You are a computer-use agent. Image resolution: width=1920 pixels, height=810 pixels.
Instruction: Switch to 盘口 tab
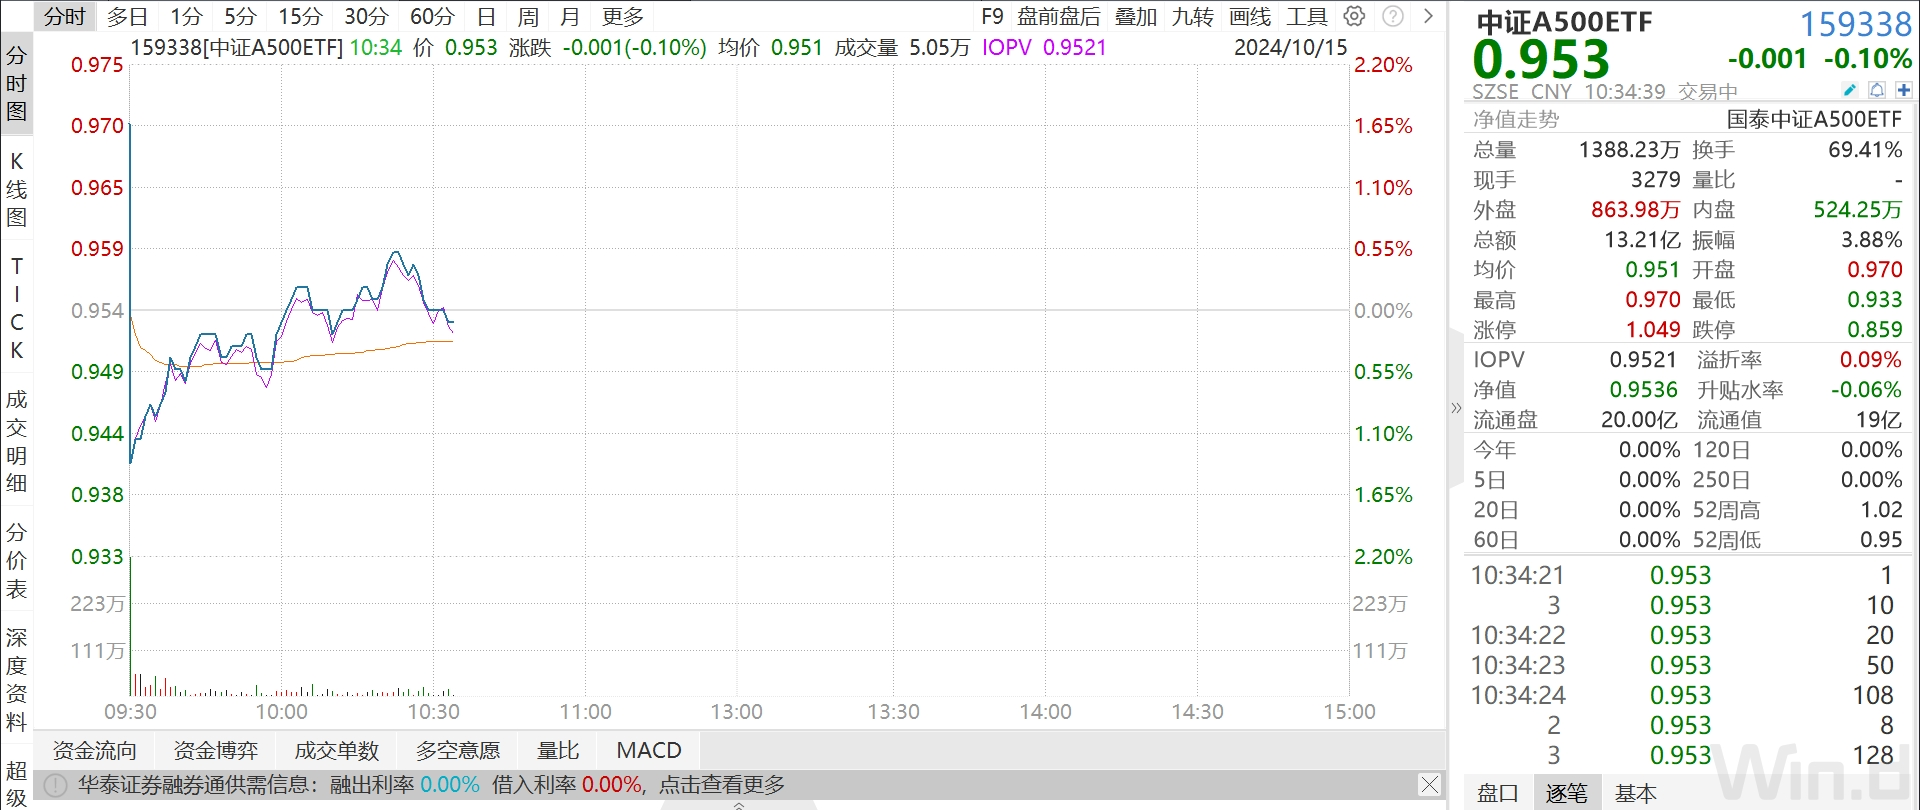pyautogui.click(x=1498, y=793)
